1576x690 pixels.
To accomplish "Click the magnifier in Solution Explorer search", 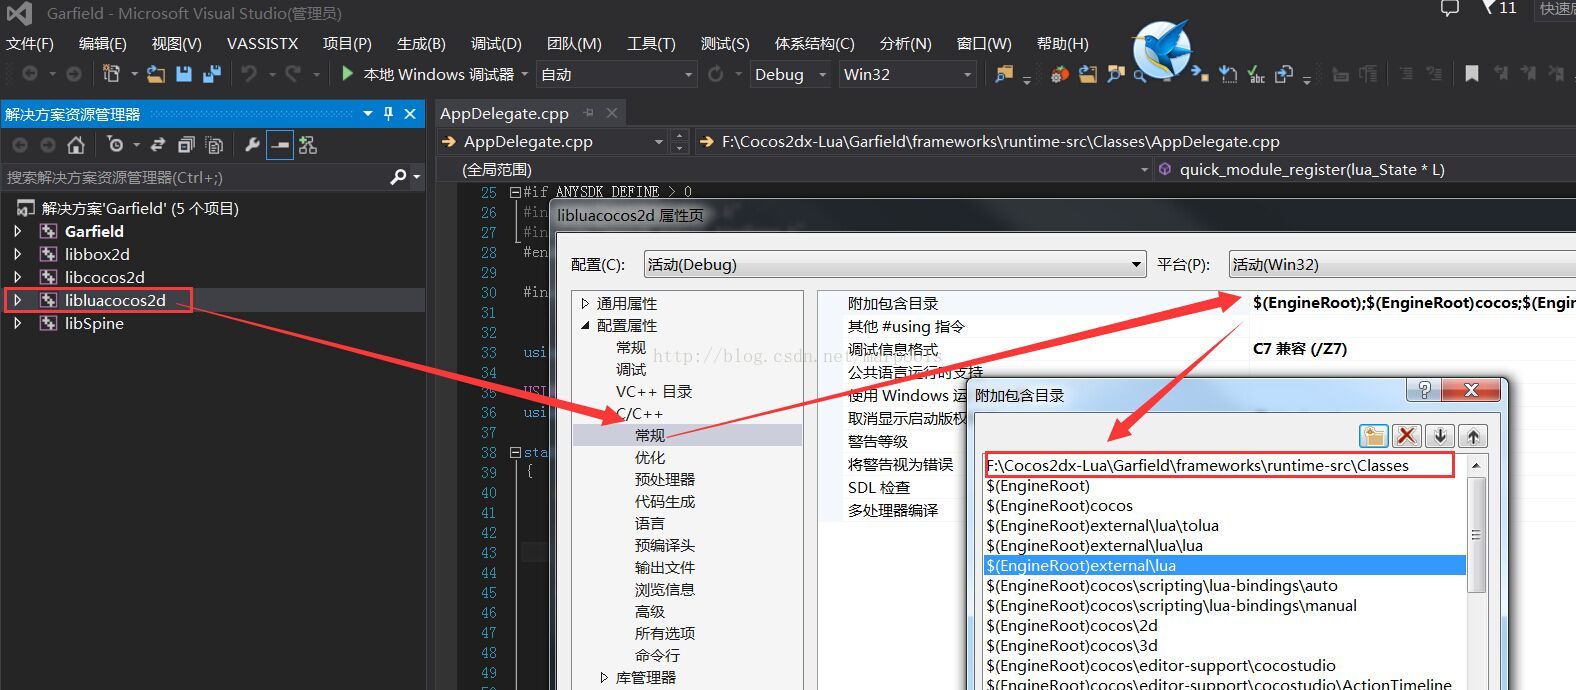I will 398,177.
